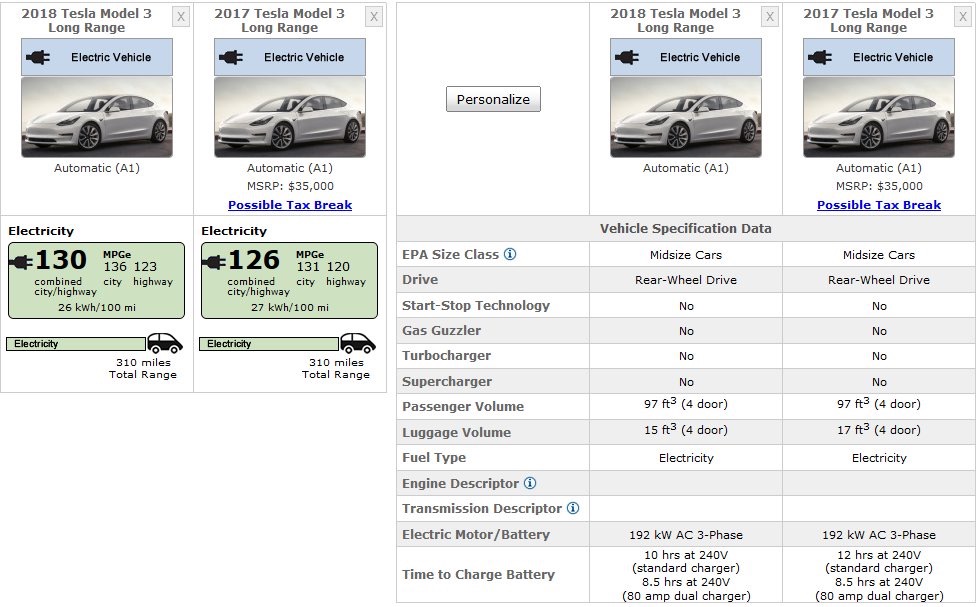
Task: Click plug icon in 2017 Electric Vehicle badge, specification panel
Action: pos(820,58)
